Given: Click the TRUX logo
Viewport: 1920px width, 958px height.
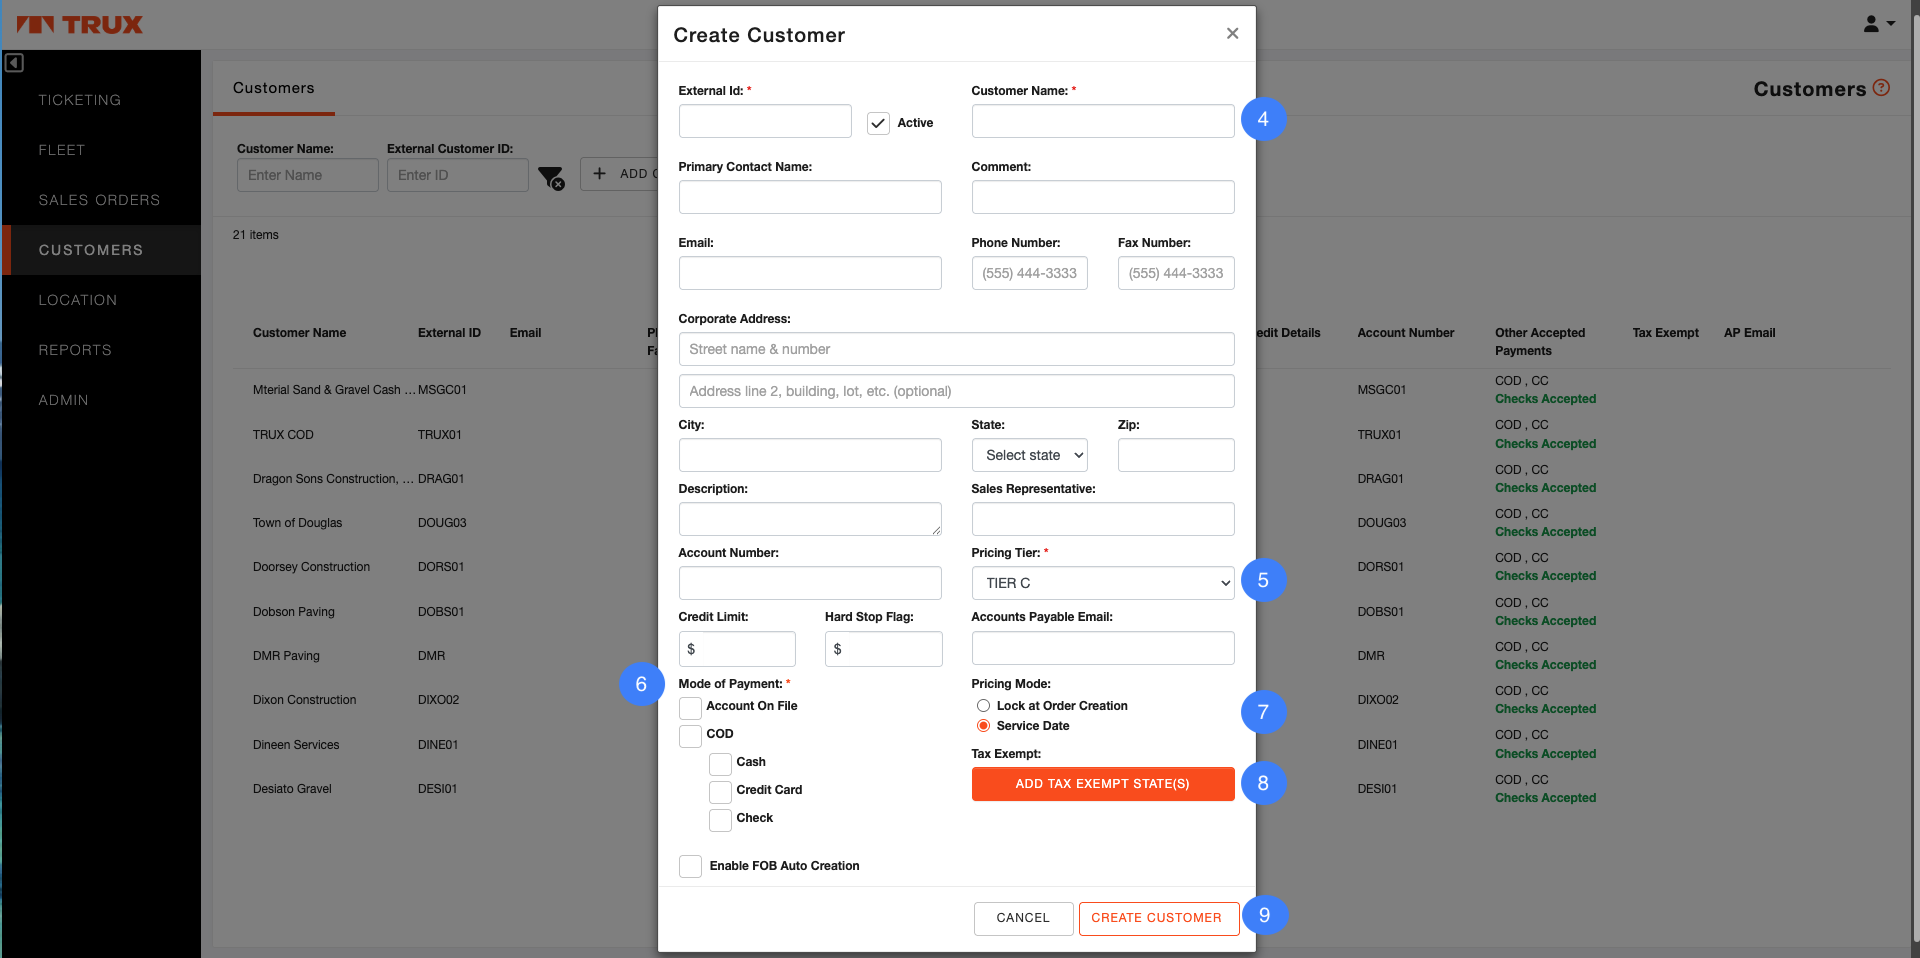Looking at the screenshot, I should click(x=80, y=25).
